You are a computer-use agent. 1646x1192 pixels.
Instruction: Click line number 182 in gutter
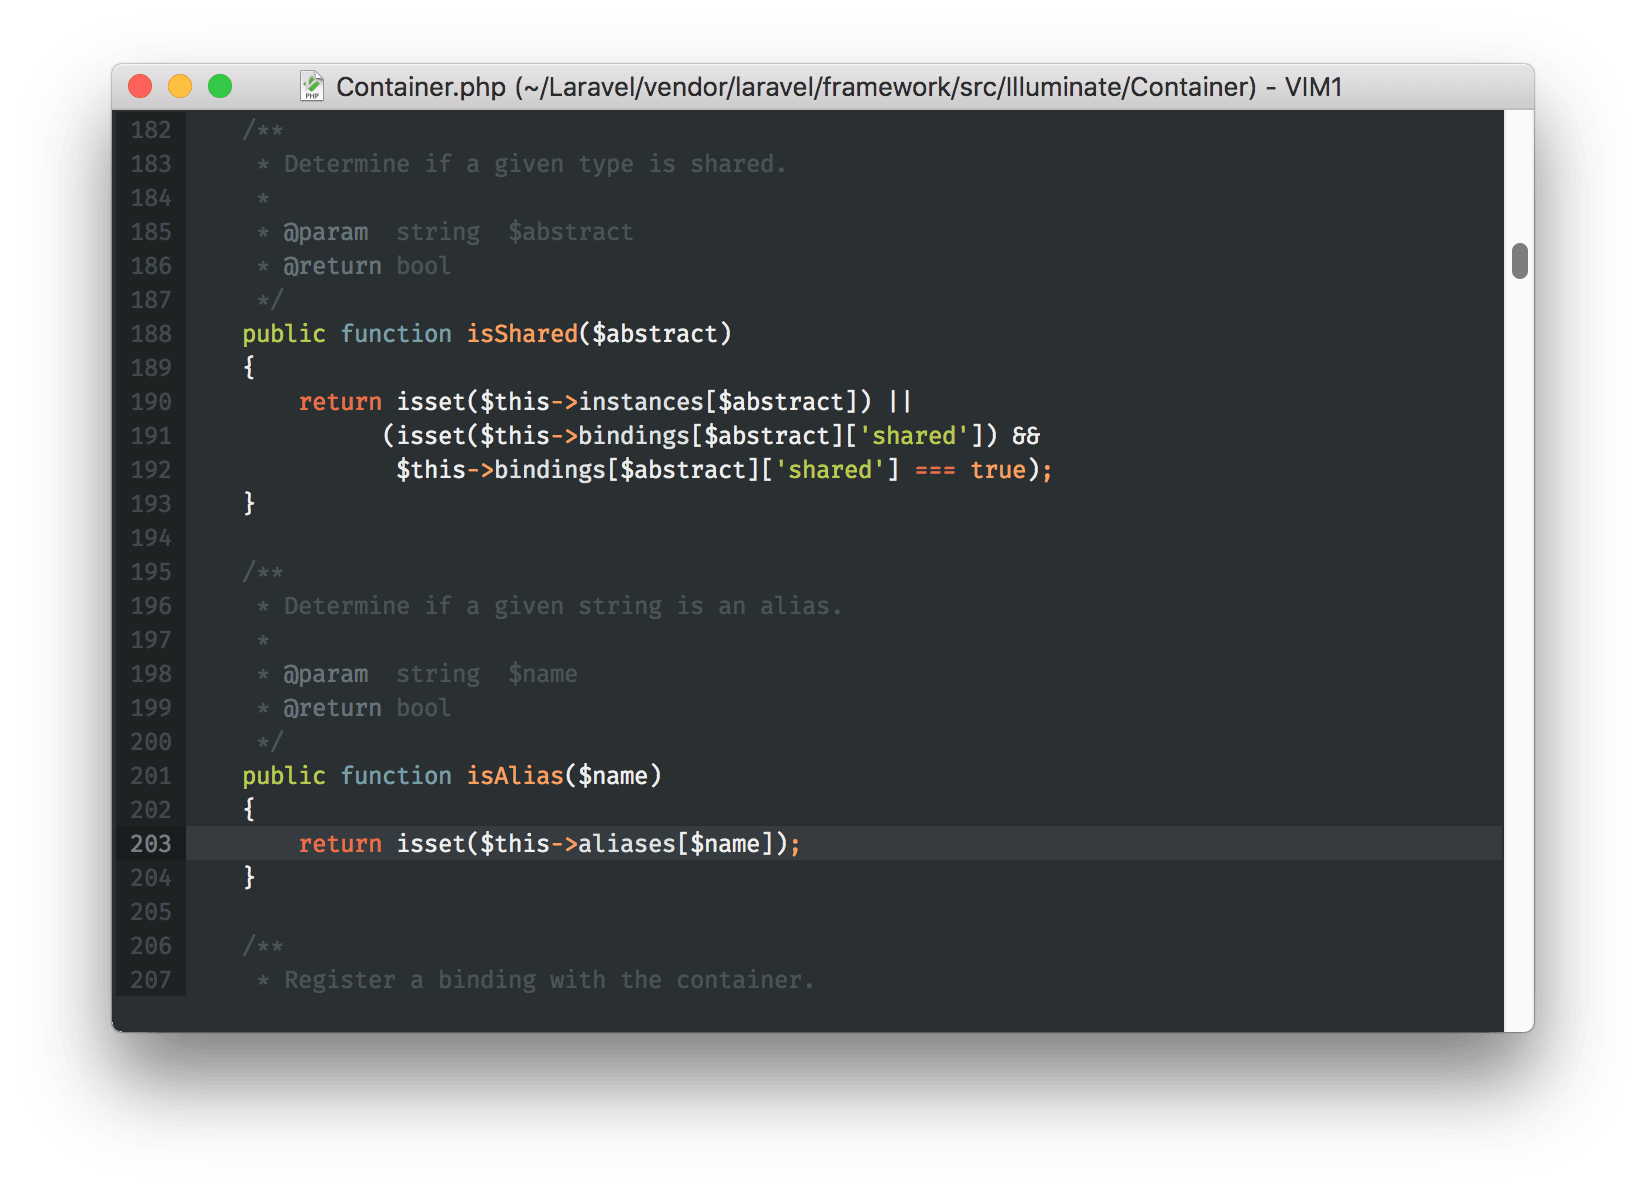[151, 130]
